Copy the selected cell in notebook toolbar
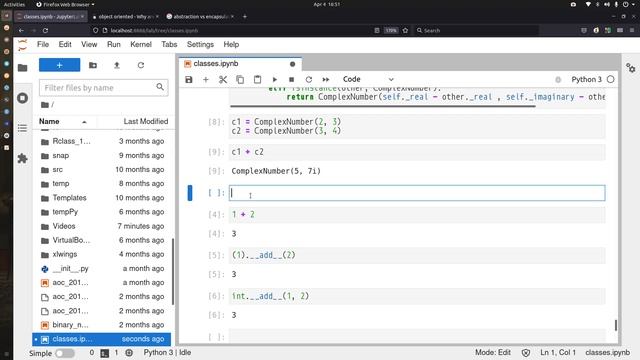 (240, 80)
